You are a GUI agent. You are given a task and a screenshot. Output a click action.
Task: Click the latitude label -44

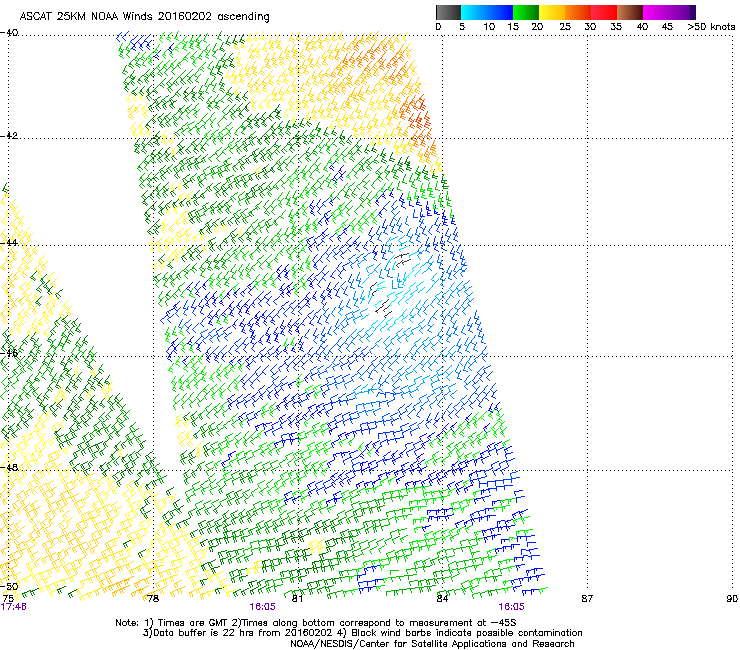pyautogui.click(x=9, y=243)
